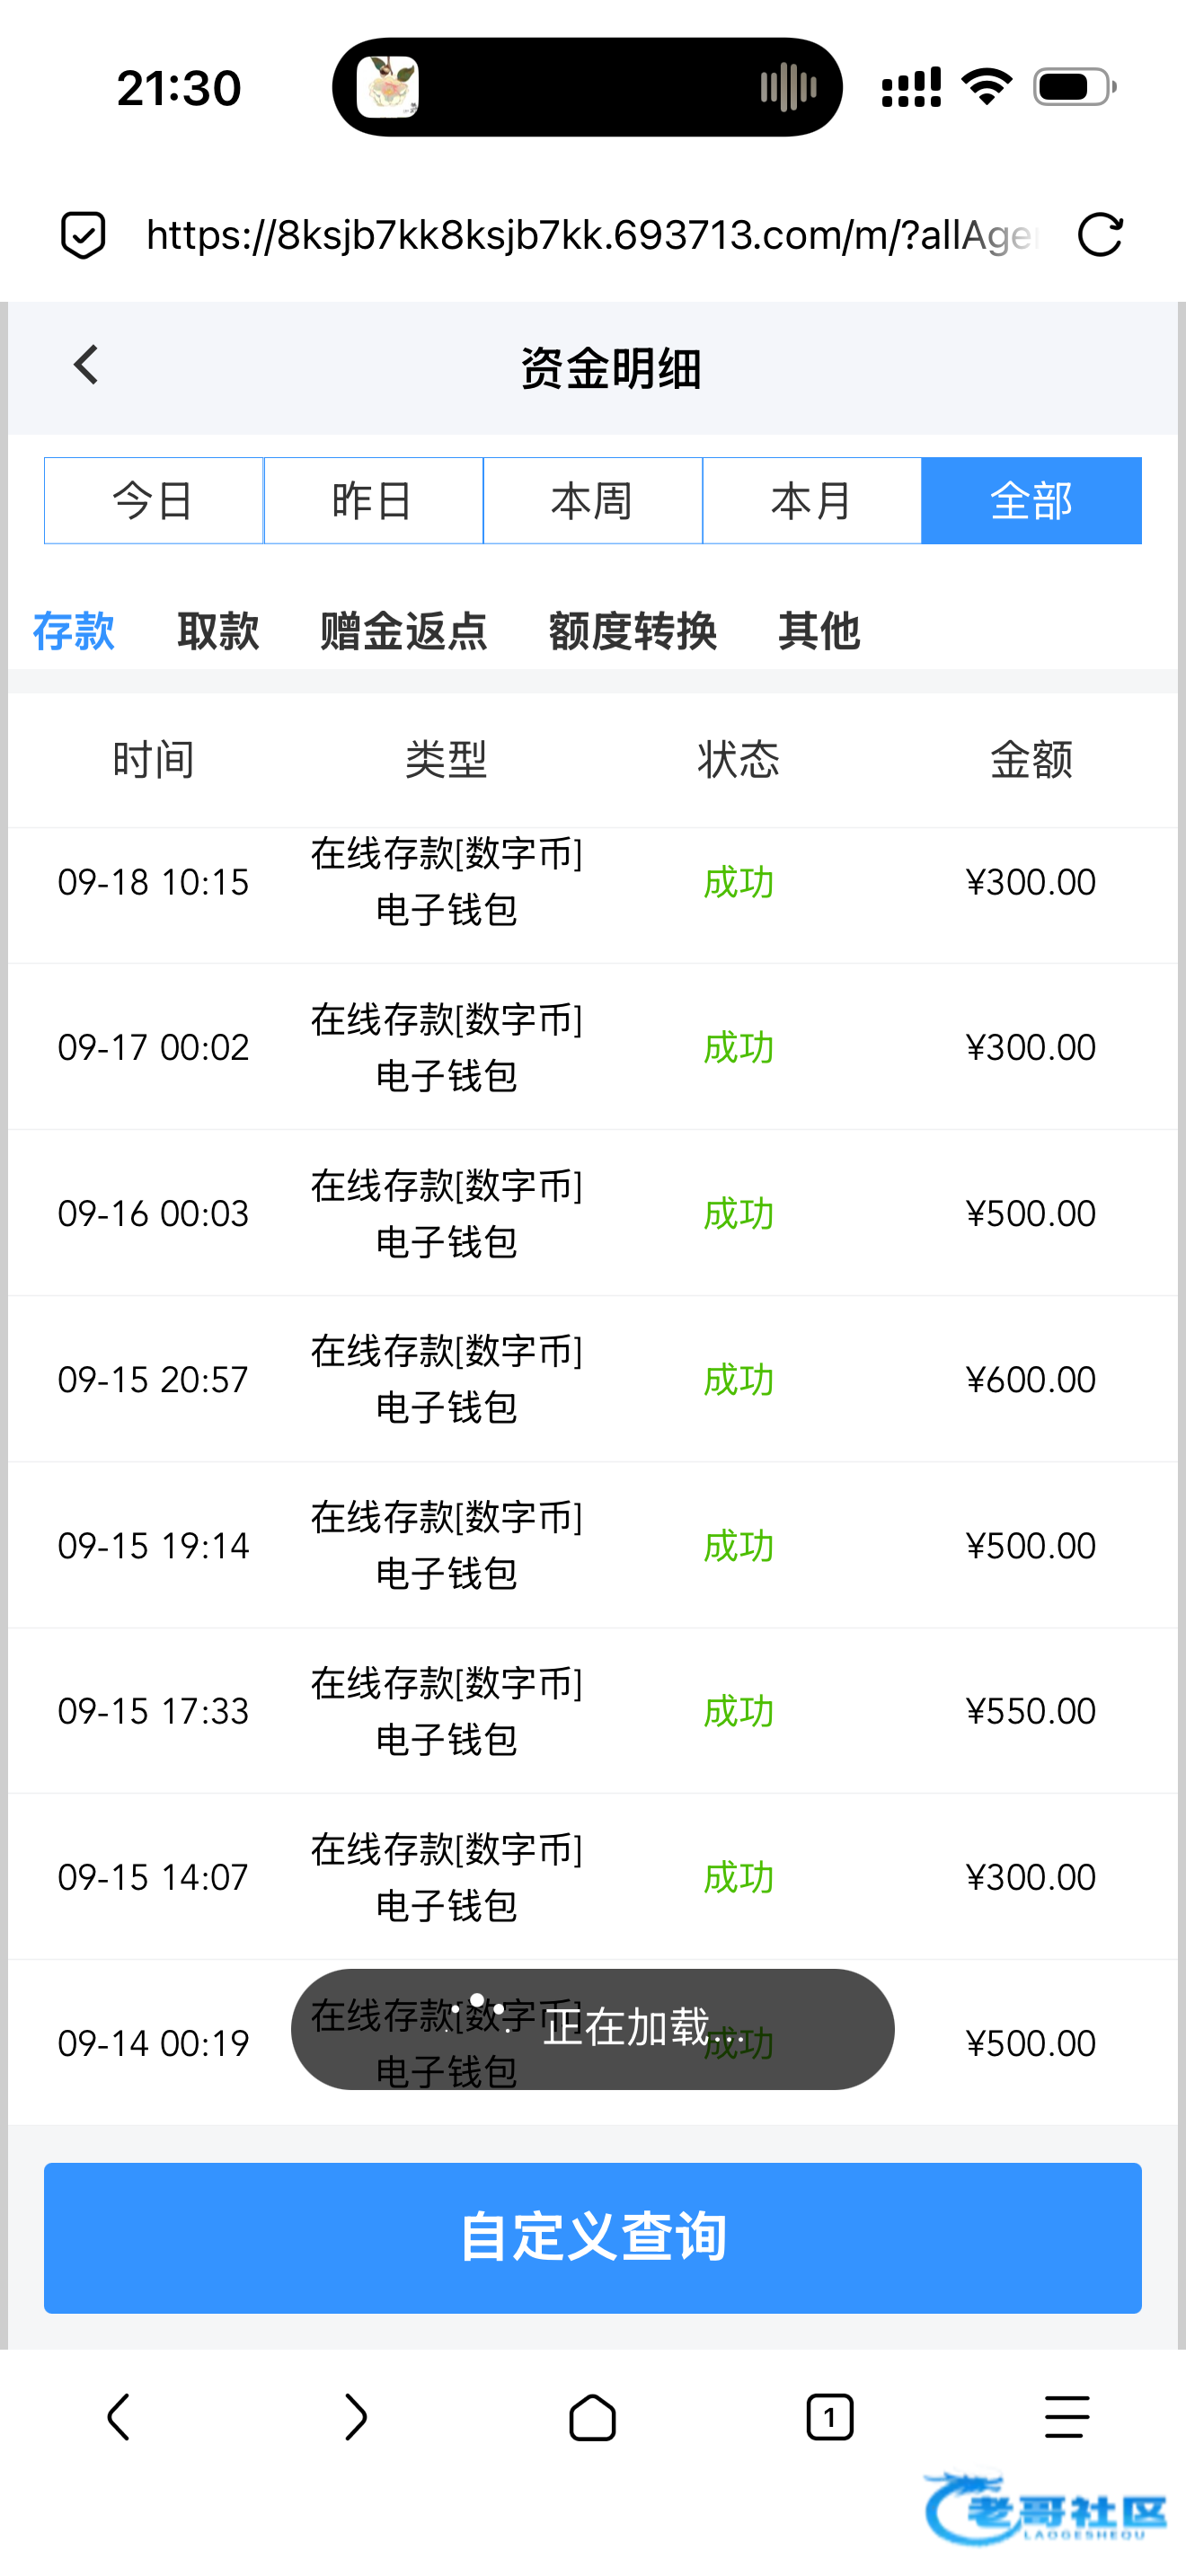Open the browser hamburger menu

coord(1066,2417)
